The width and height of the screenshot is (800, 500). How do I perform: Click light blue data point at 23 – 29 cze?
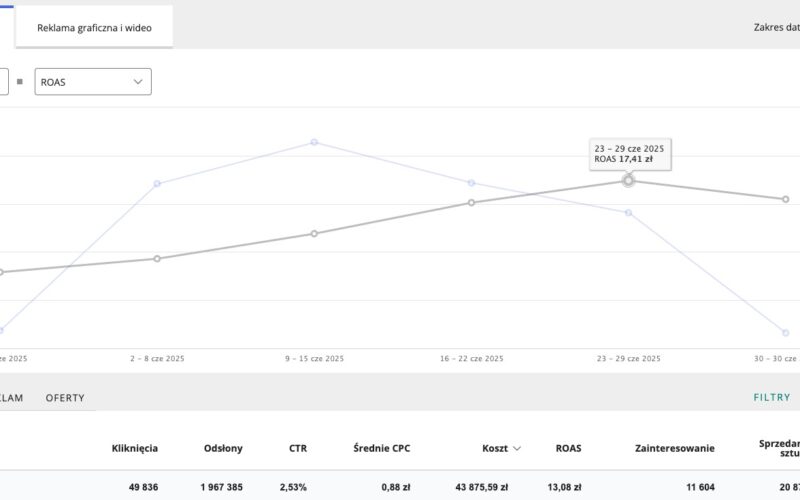click(629, 212)
